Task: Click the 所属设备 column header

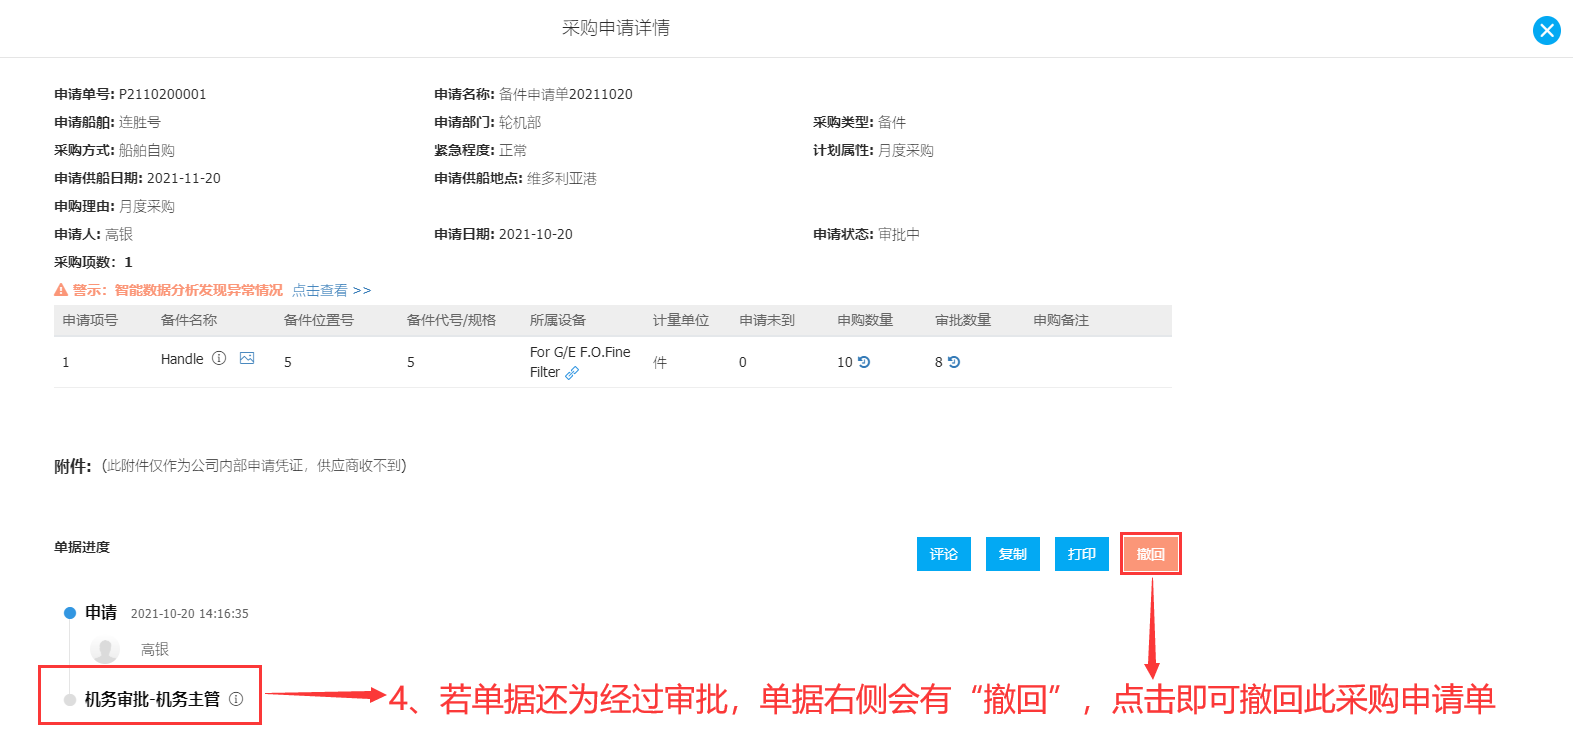Action: tap(558, 320)
